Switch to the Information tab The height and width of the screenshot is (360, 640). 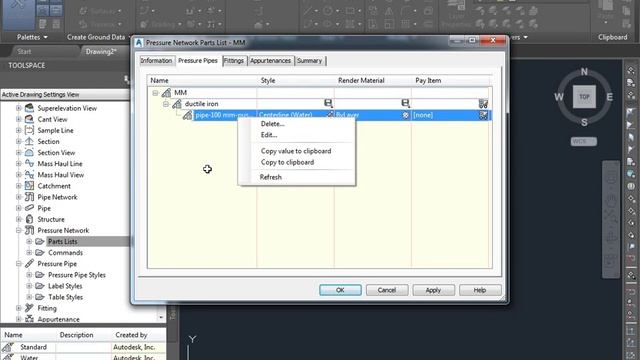[x=156, y=60]
